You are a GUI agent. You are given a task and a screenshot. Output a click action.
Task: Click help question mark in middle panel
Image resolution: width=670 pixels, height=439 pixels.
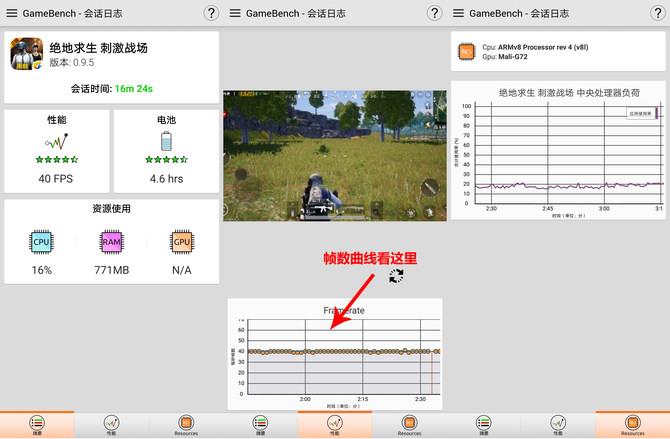tap(434, 13)
